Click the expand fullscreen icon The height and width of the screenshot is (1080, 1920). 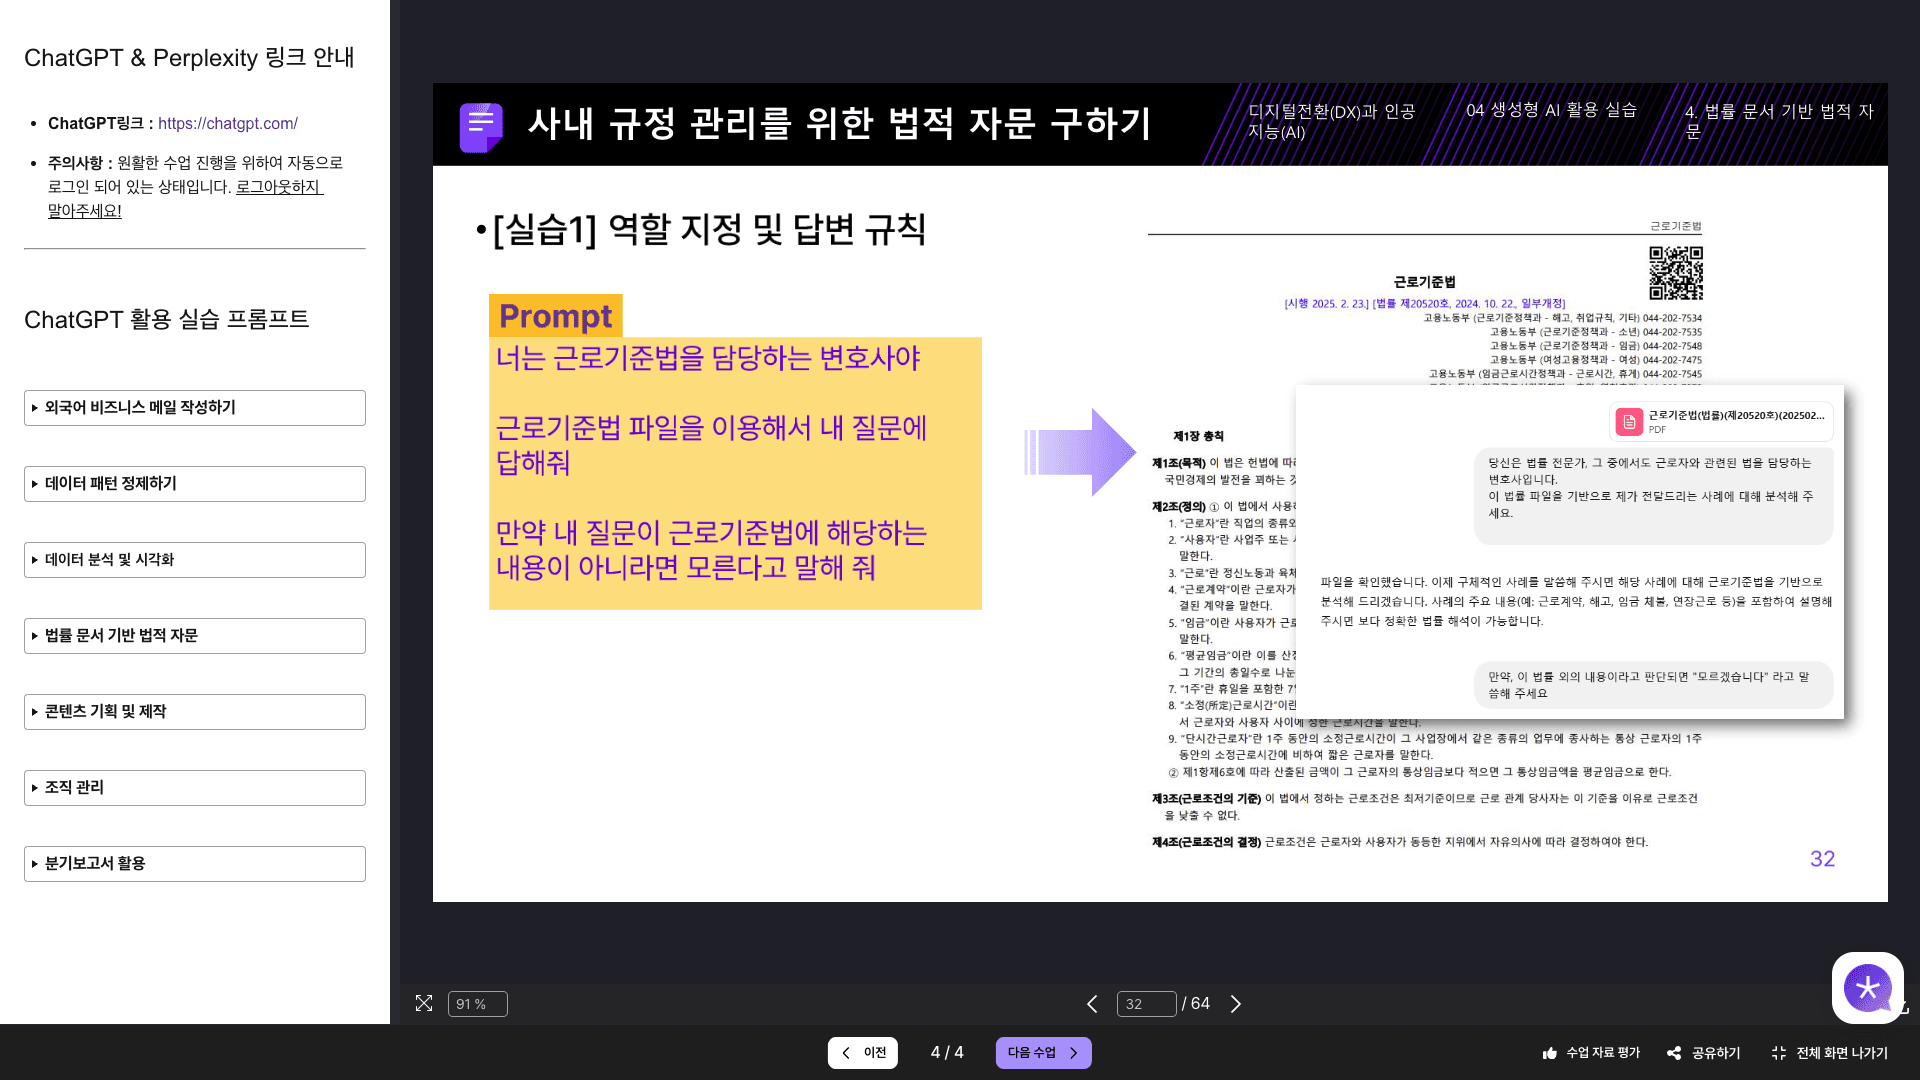(424, 1003)
